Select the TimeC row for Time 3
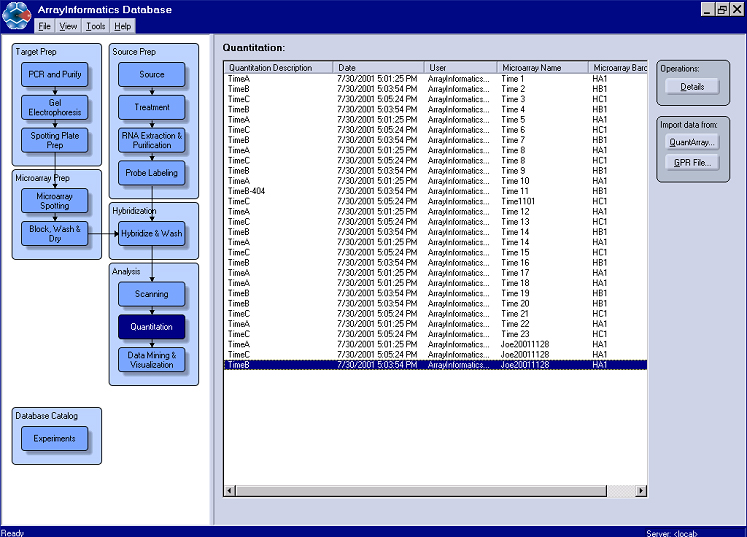747x537 pixels. pos(435,99)
